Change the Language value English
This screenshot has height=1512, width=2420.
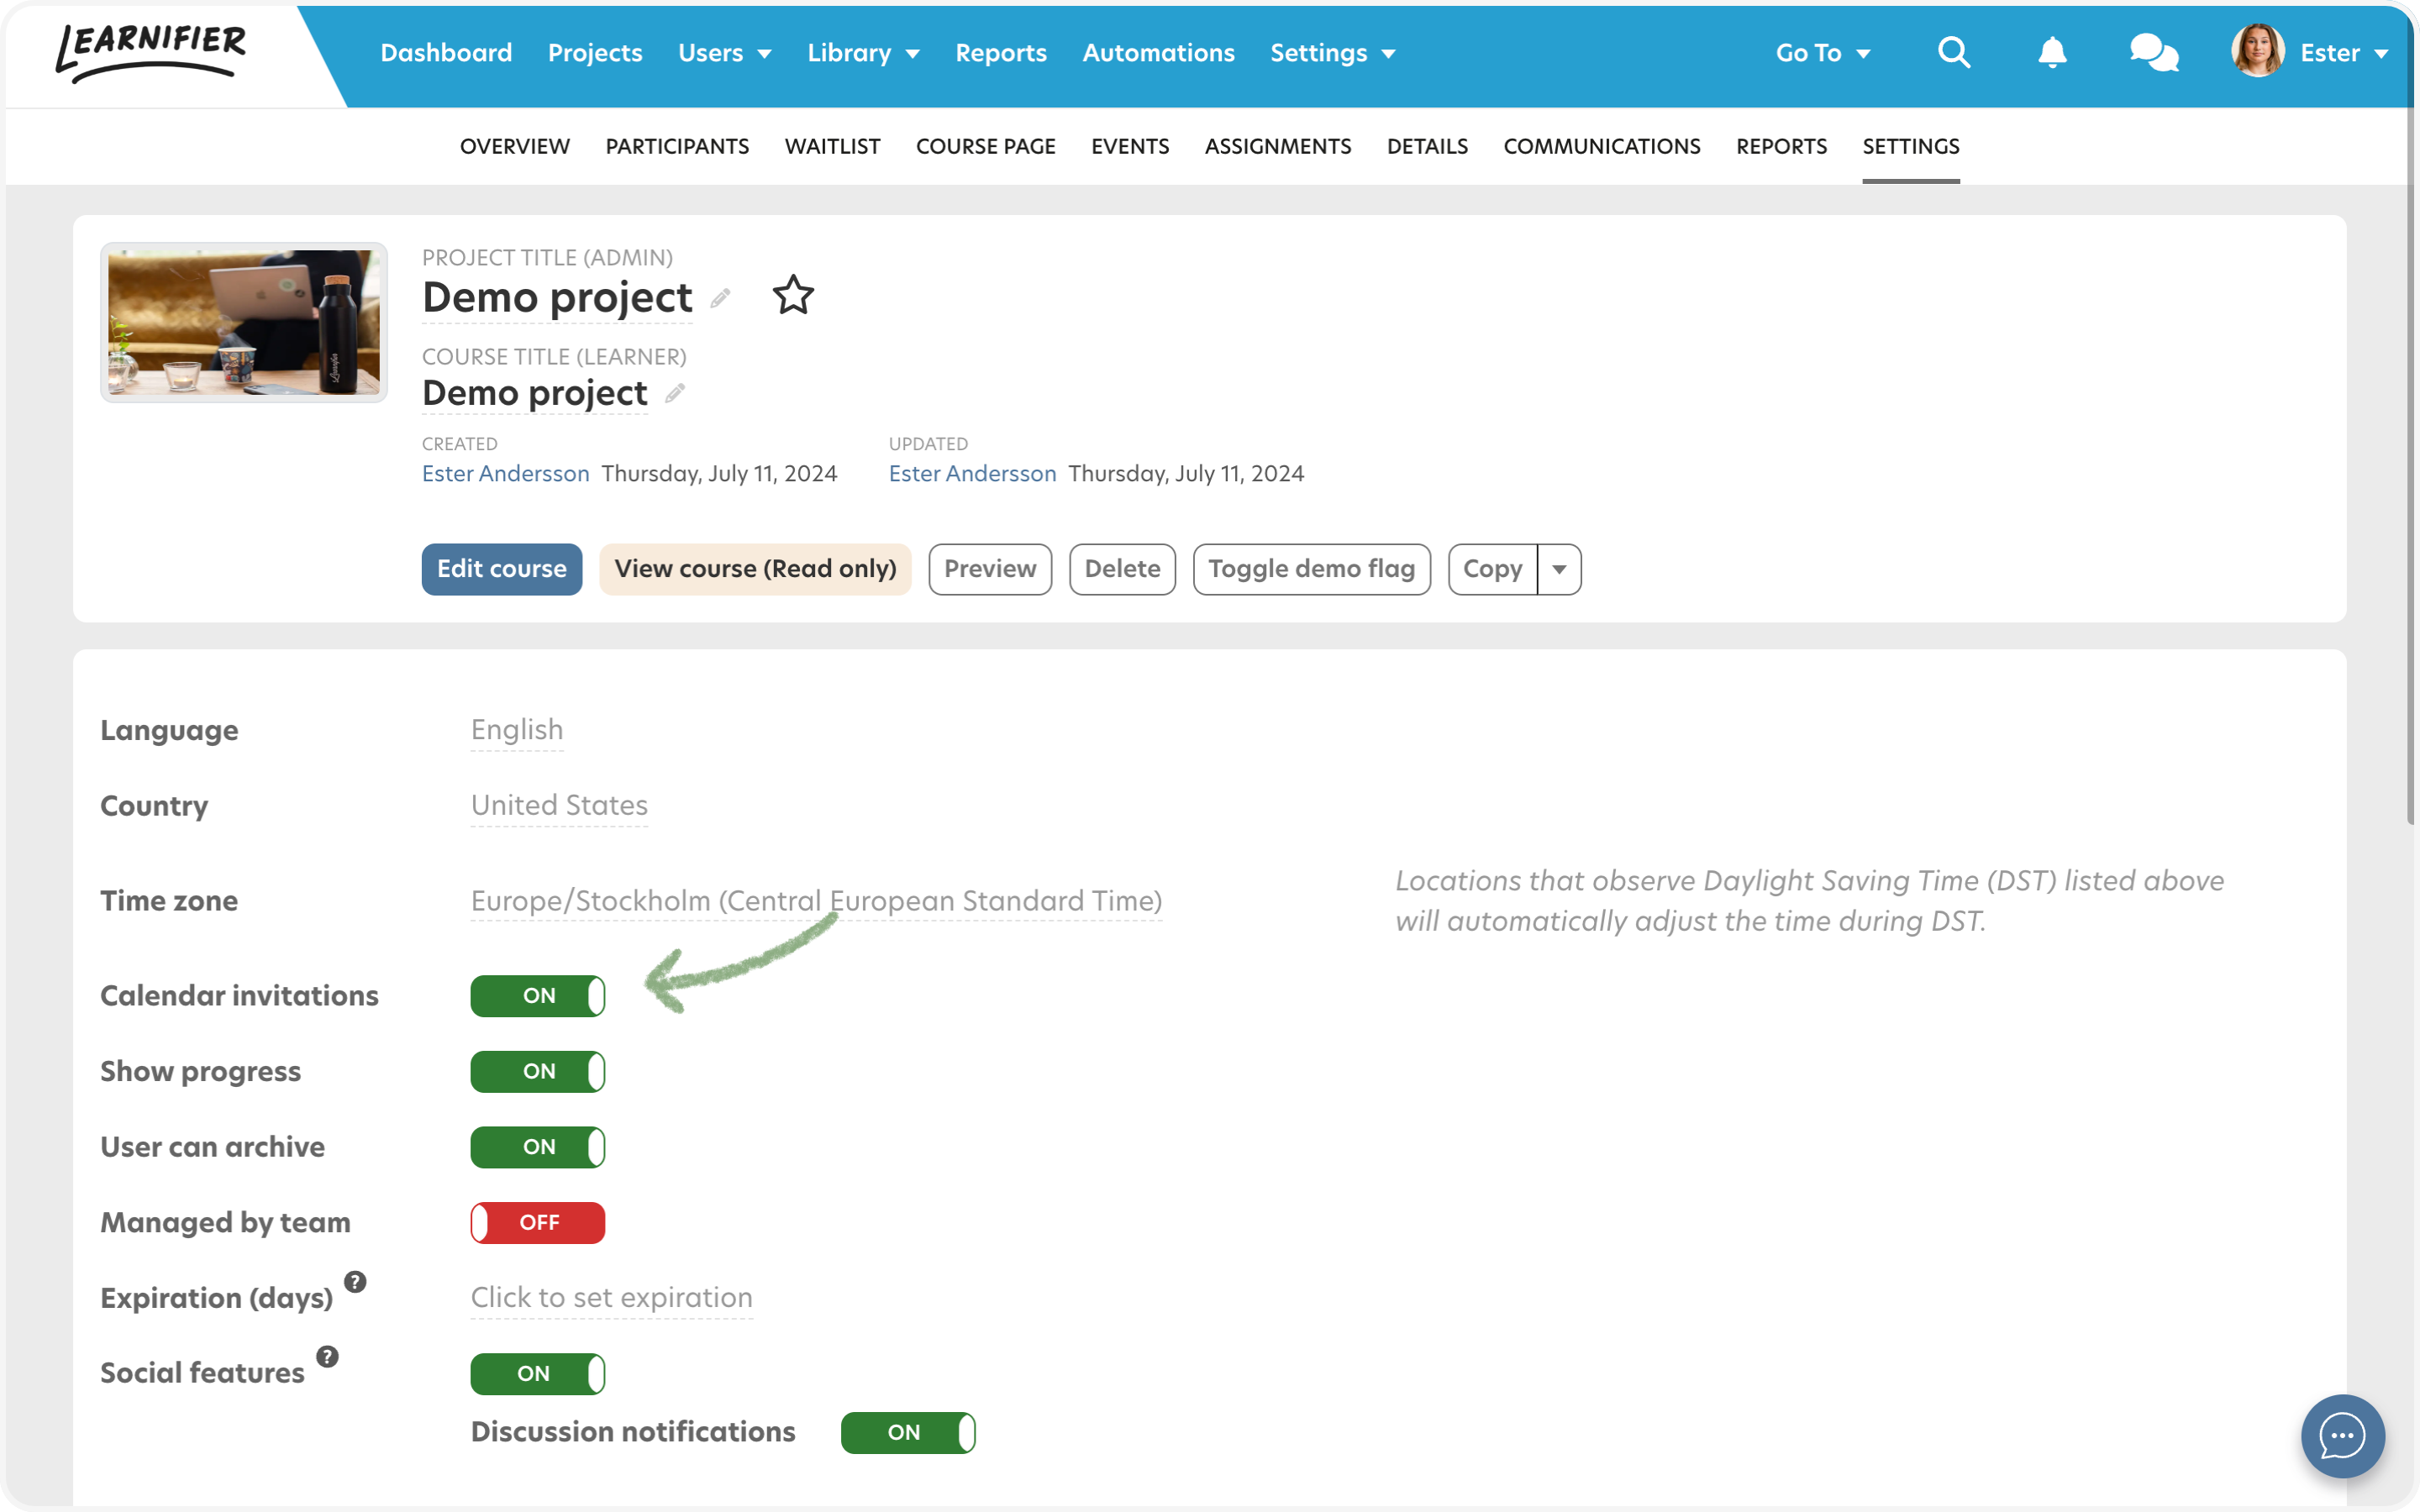(517, 730)
